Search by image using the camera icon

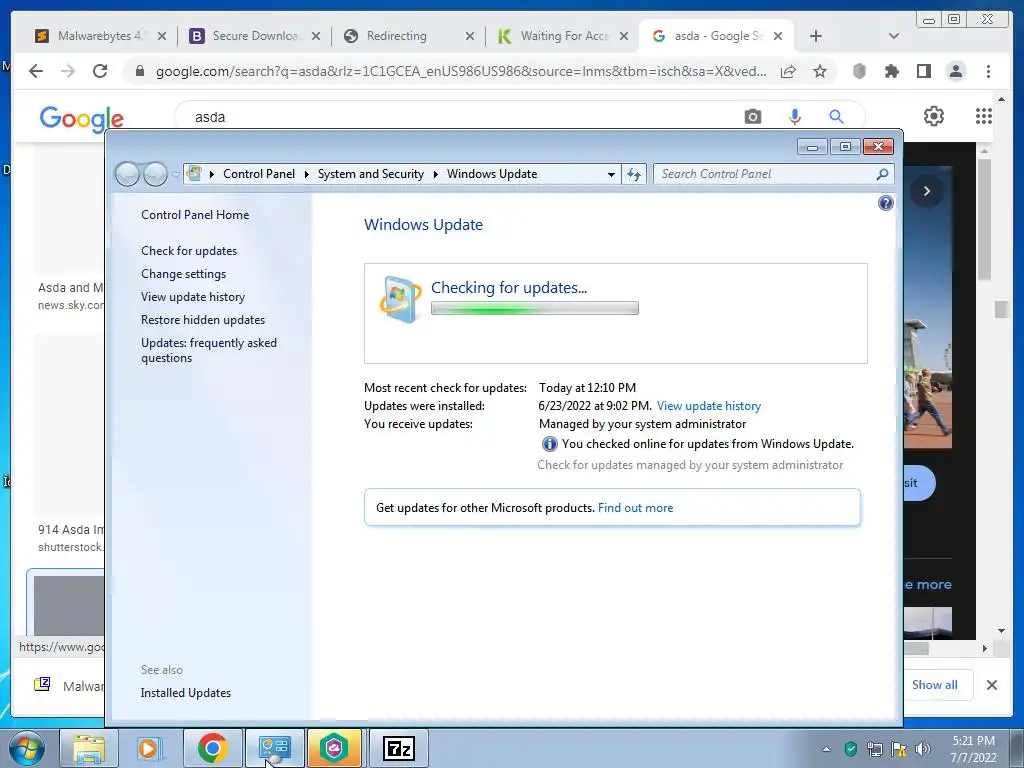(753, 117)
